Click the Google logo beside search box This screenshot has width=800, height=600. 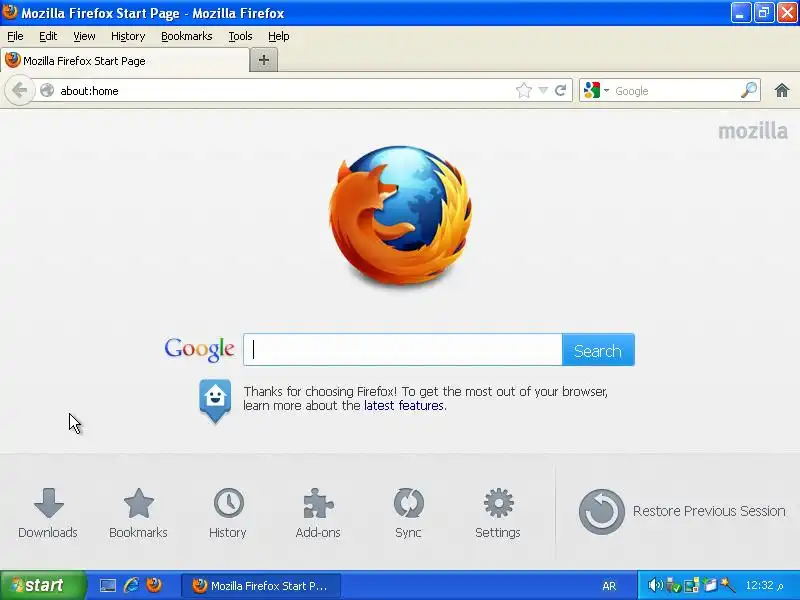click(199, 349)
